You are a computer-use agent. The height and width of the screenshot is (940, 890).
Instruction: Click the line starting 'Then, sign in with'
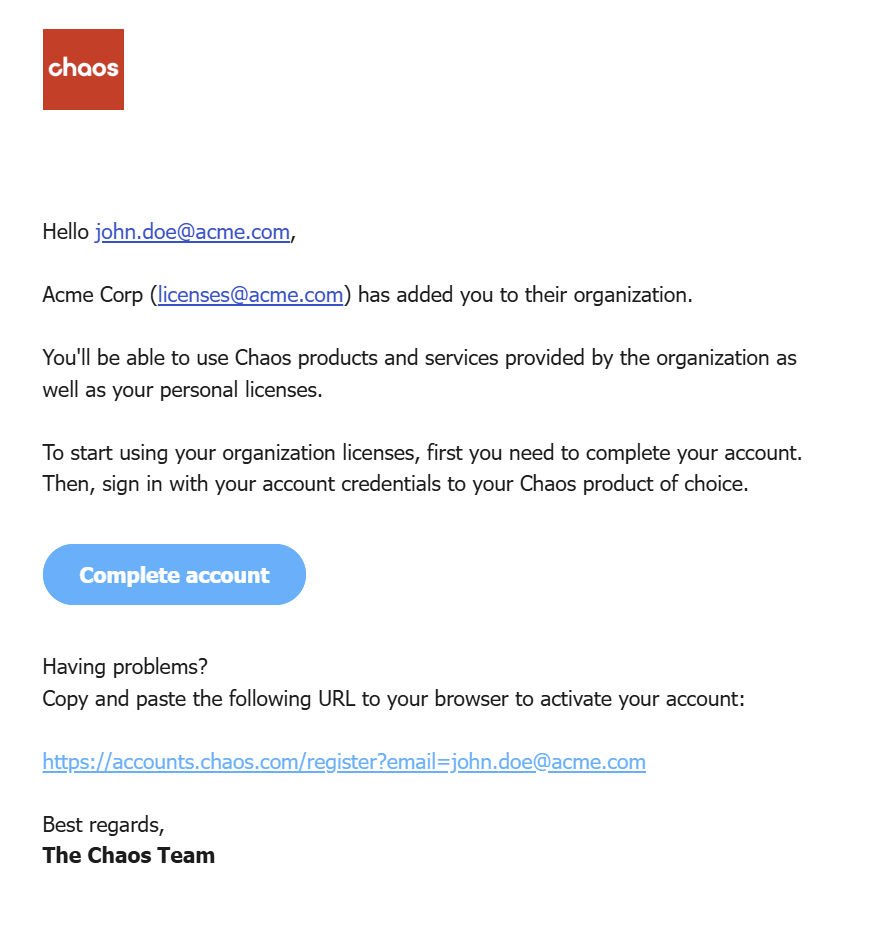tap(396, 484)
